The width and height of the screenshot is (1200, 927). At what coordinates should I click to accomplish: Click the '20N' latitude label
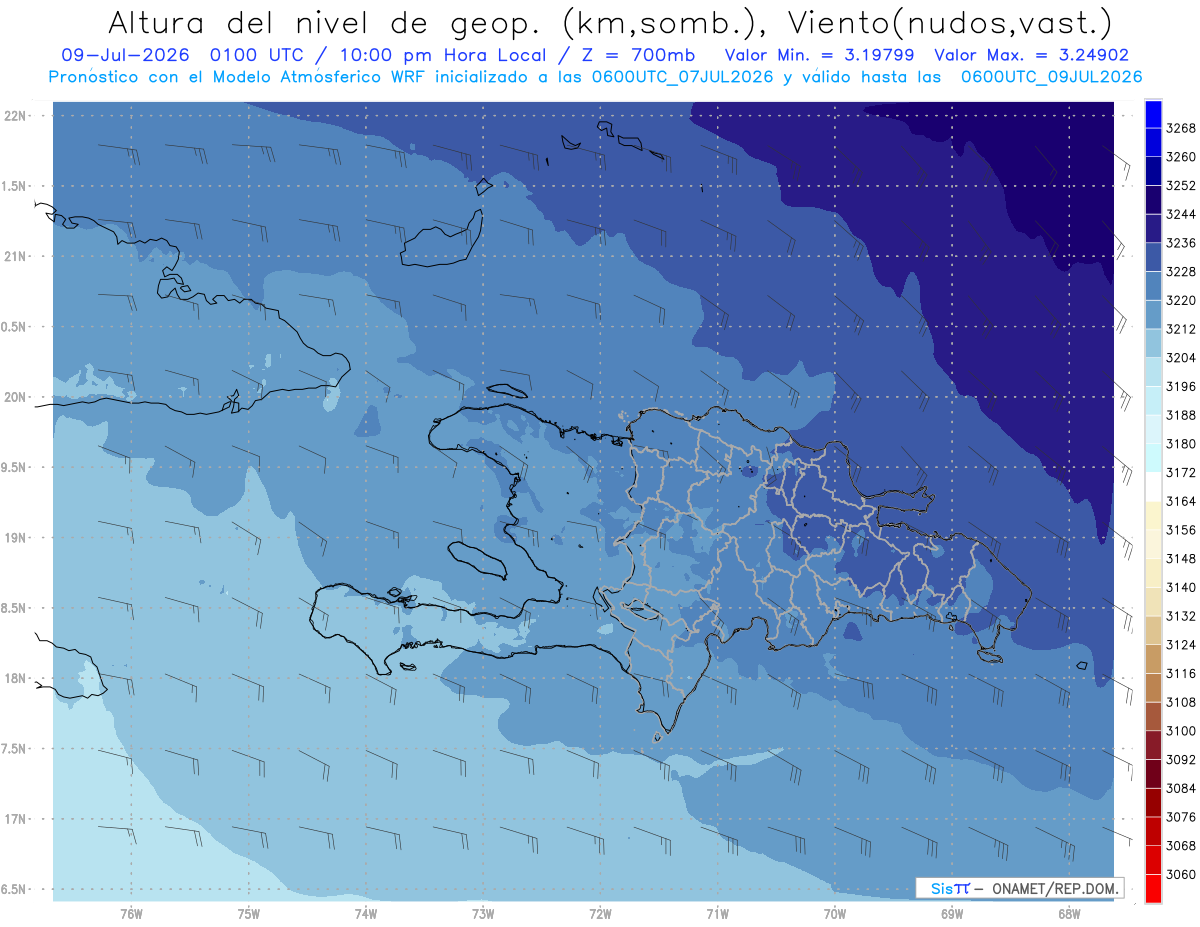tap(17, 397)
